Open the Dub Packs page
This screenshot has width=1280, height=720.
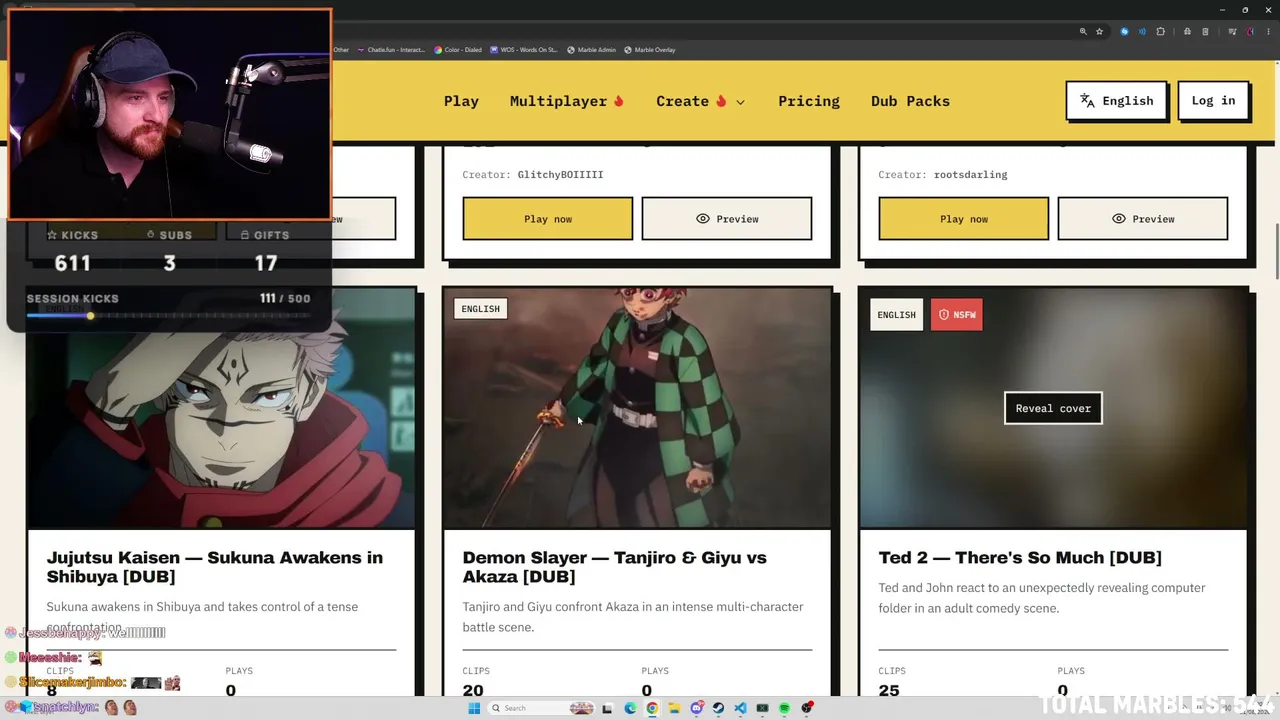click(910, 101)
